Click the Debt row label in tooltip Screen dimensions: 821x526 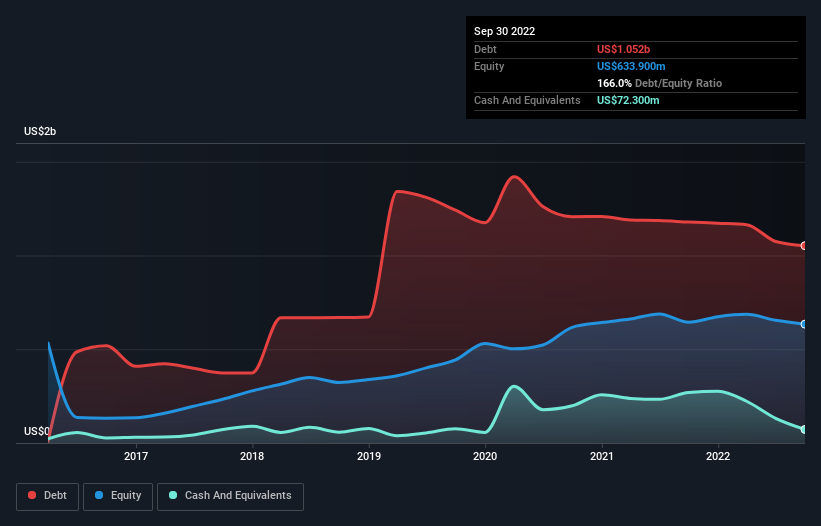pos(485,49)
